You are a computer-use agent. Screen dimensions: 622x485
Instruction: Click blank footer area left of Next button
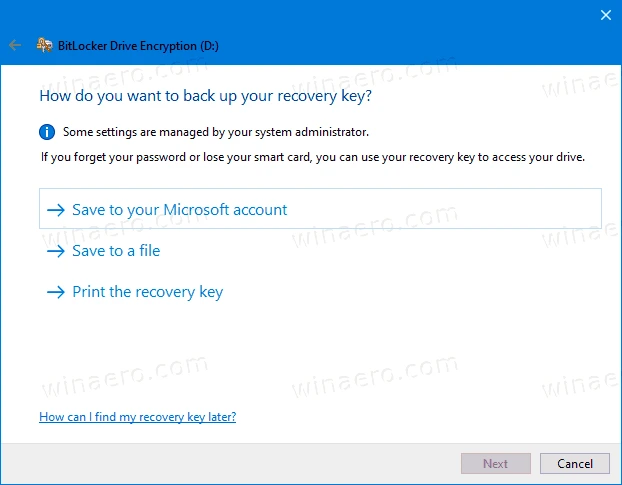tap(230, 464)
